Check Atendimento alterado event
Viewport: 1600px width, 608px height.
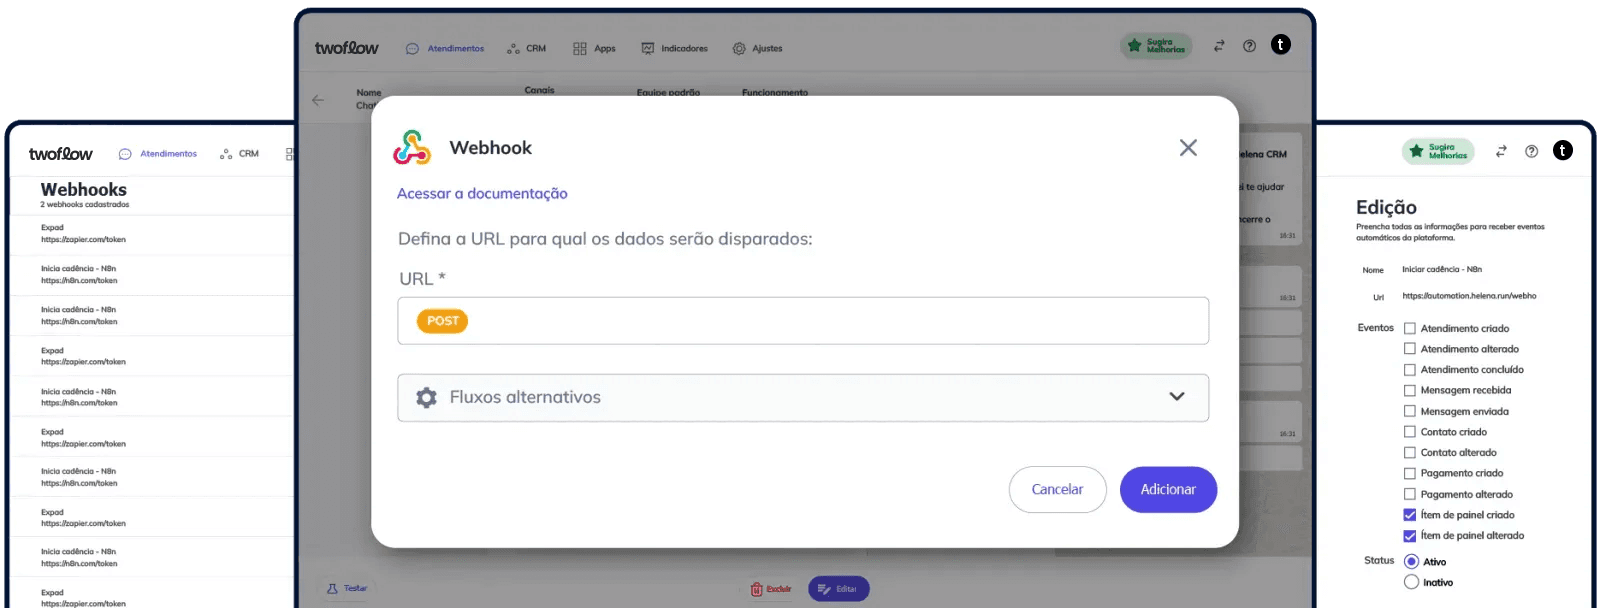pyautogui.click(x=1410, y=349)
